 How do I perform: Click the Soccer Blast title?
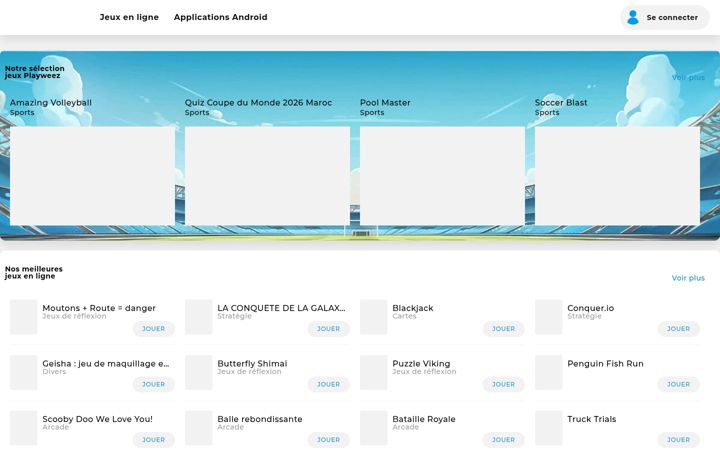(561, 103)
